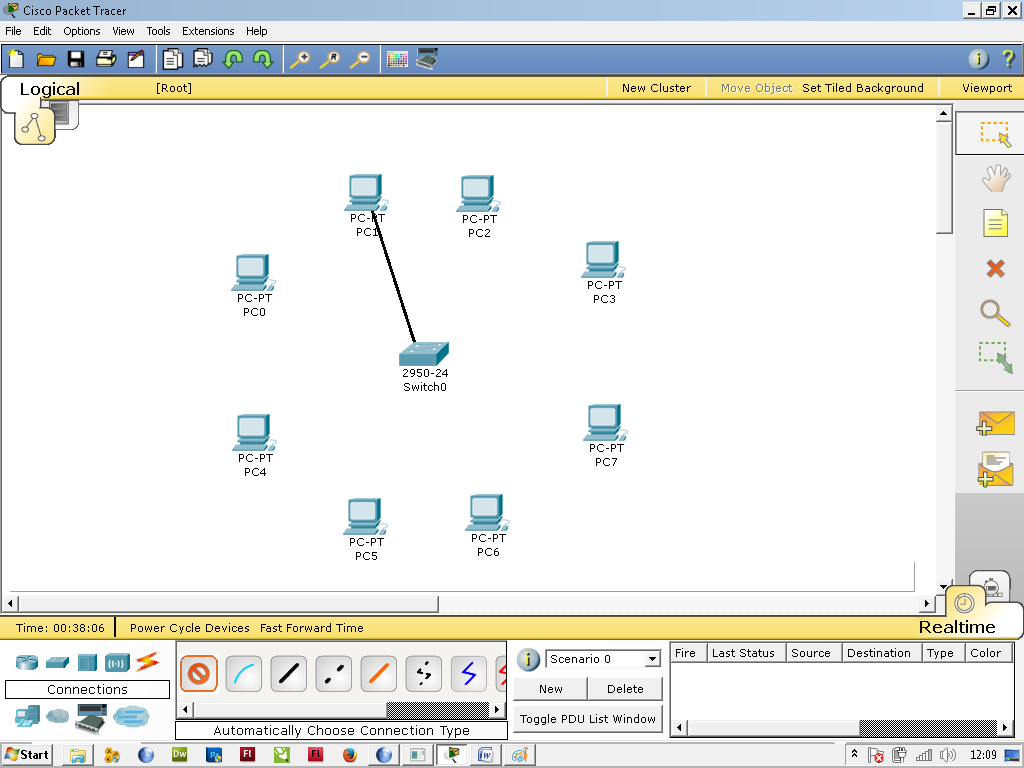This screenshot has width=1024, height=768.
Task: Click the Toggle PDU List Window button
Action: pos(587,718)
